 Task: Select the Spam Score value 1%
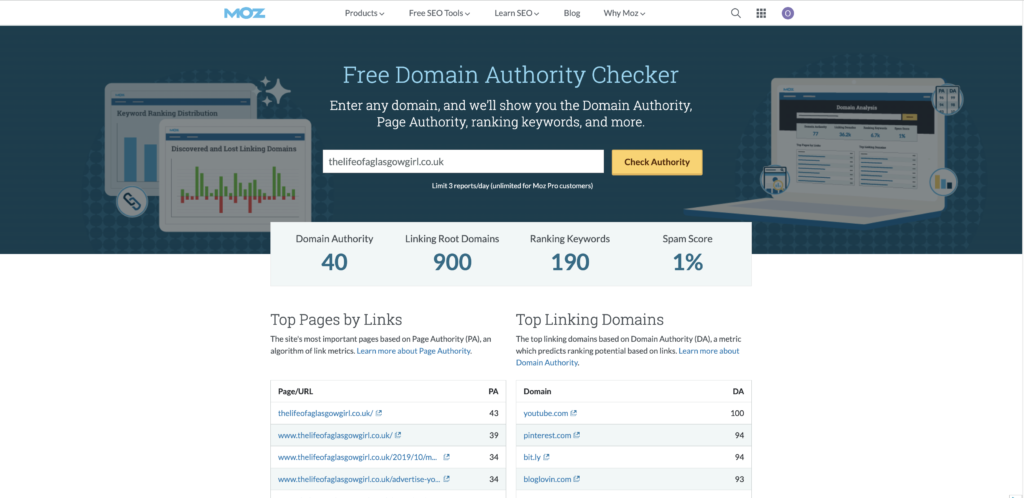[688, 262]
